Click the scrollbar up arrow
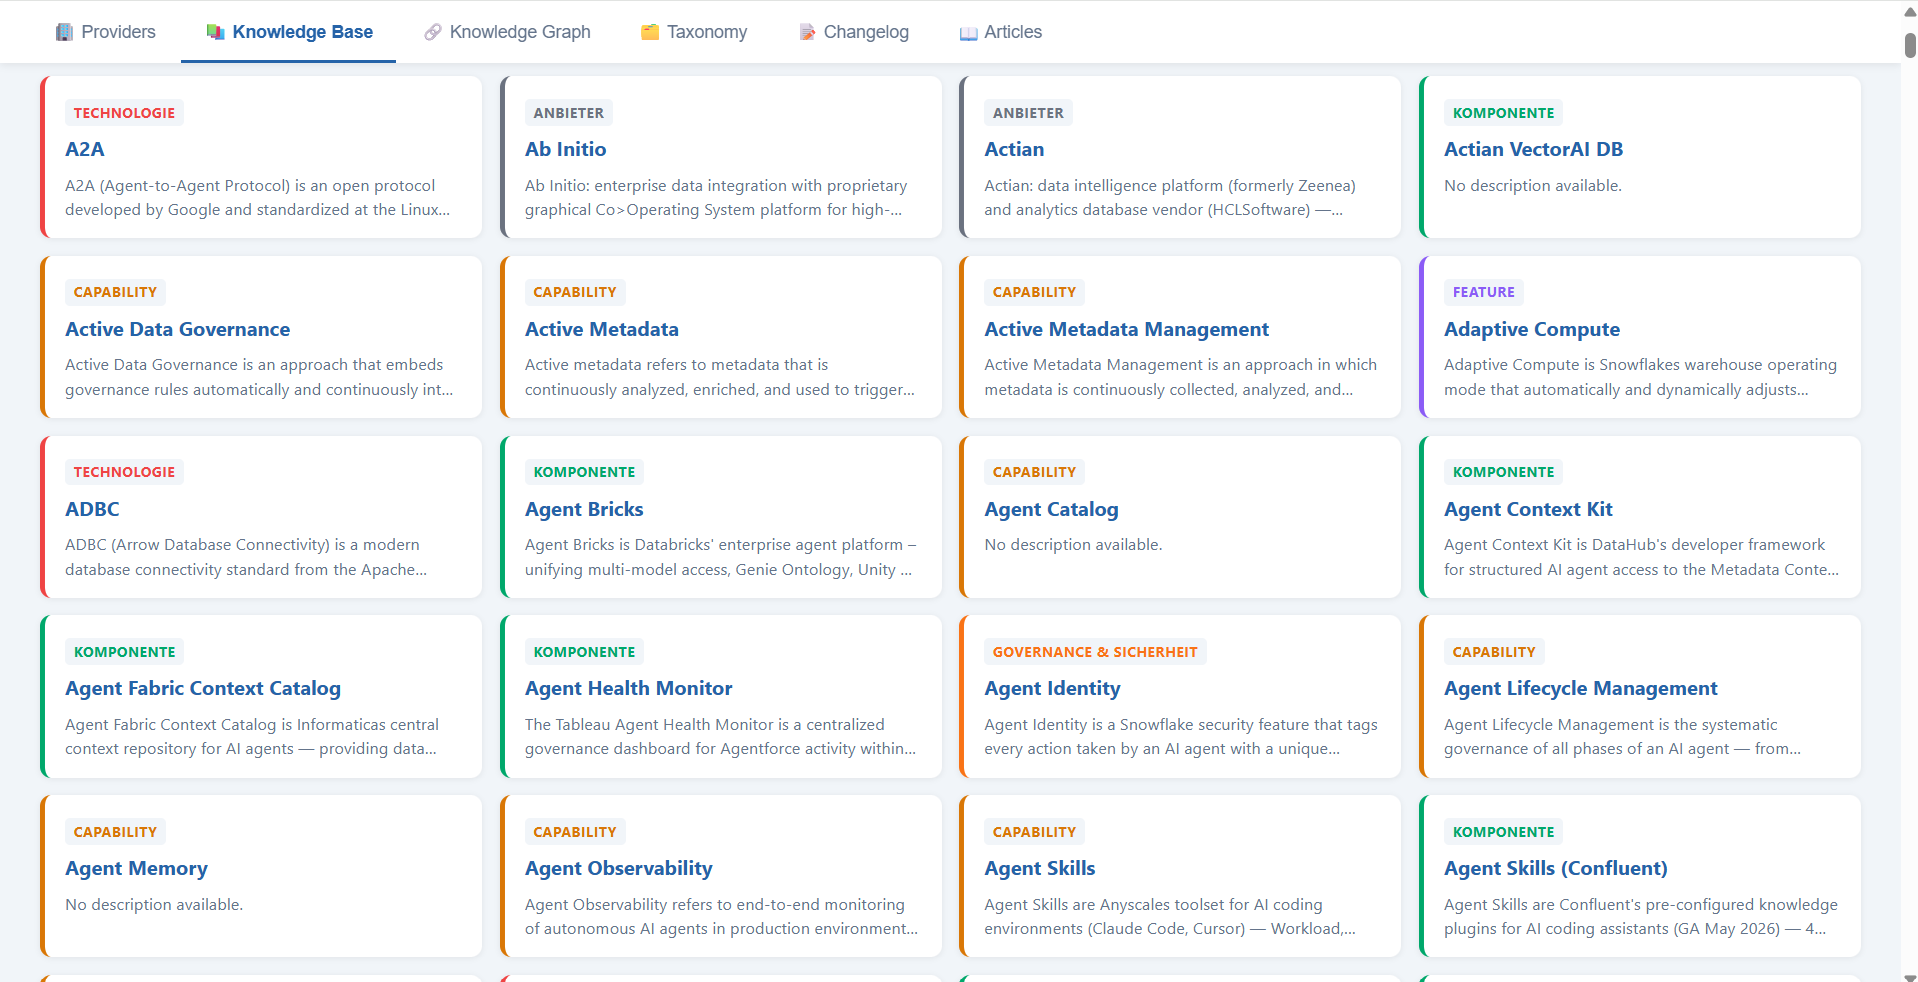The width and height of the screenshot is (1918, 982). tap(1910, 10)
